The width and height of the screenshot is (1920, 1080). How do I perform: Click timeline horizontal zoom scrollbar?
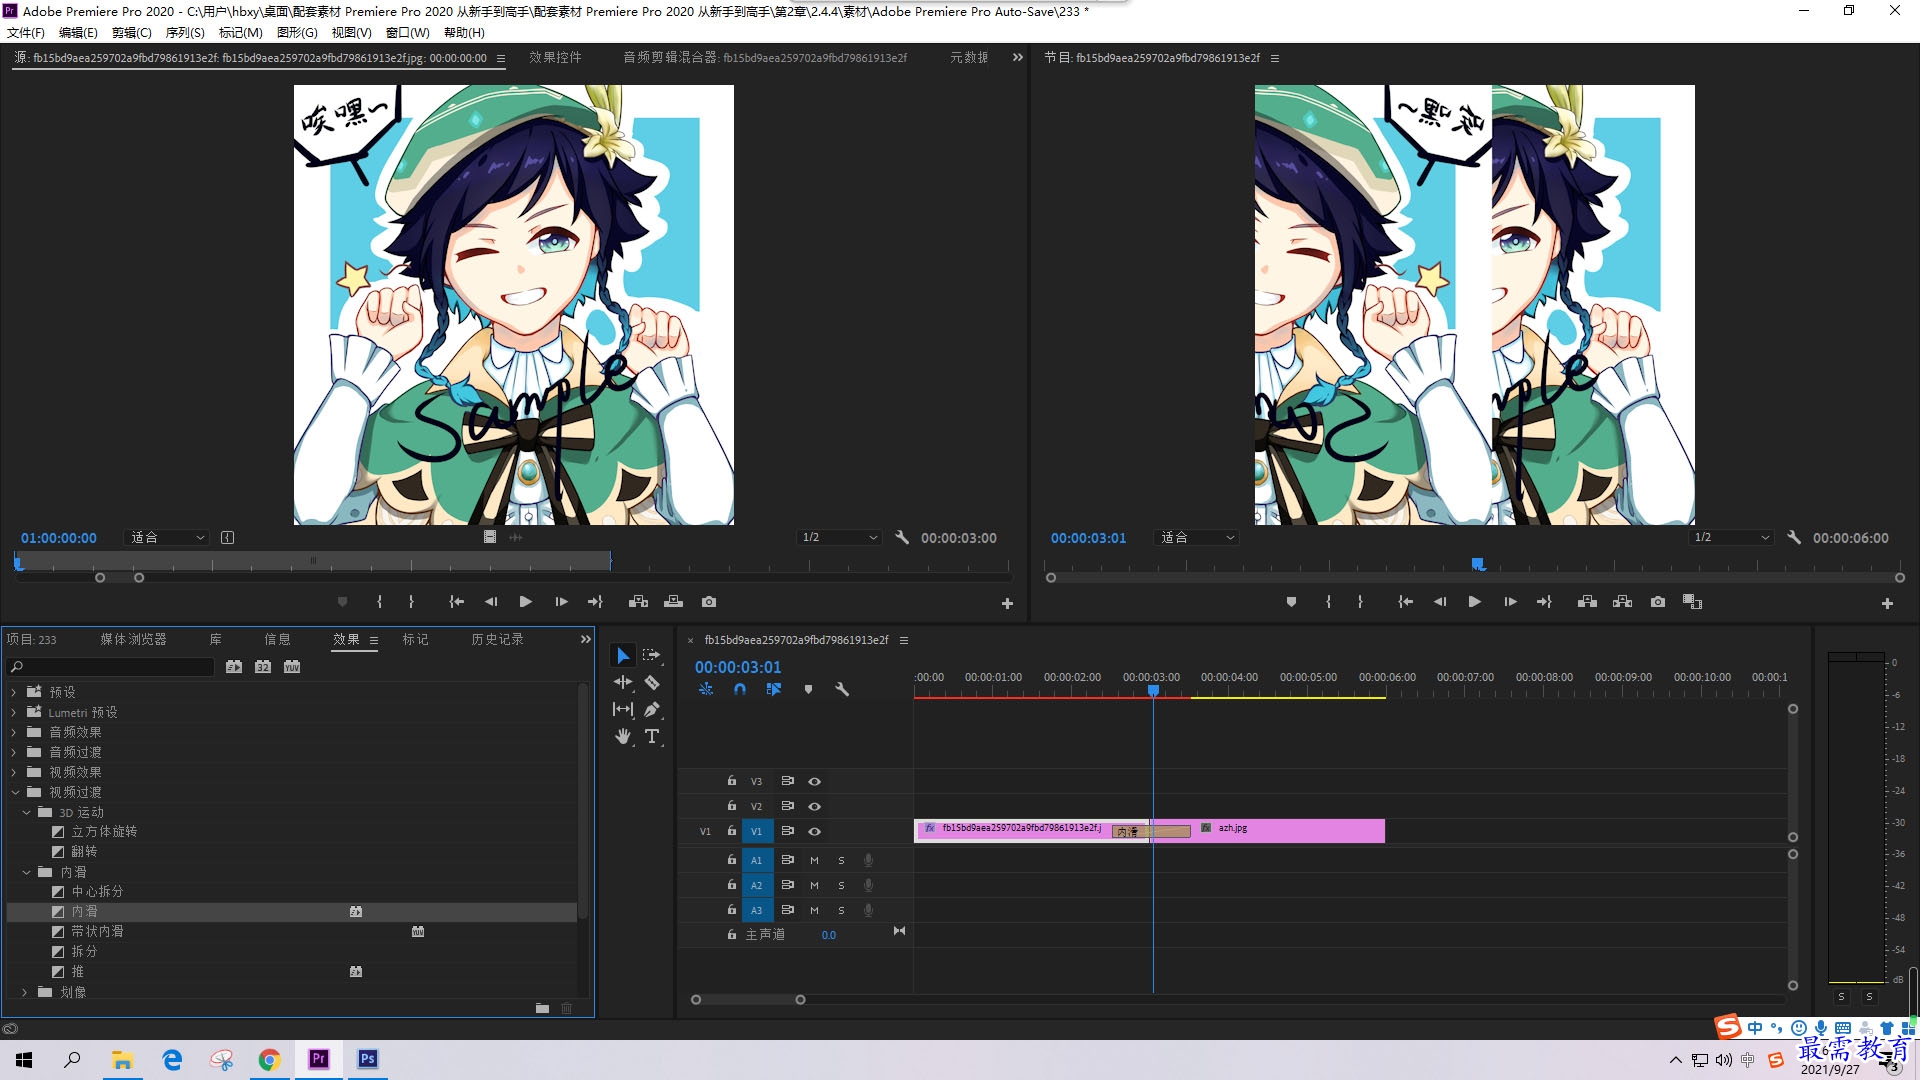748,1000
